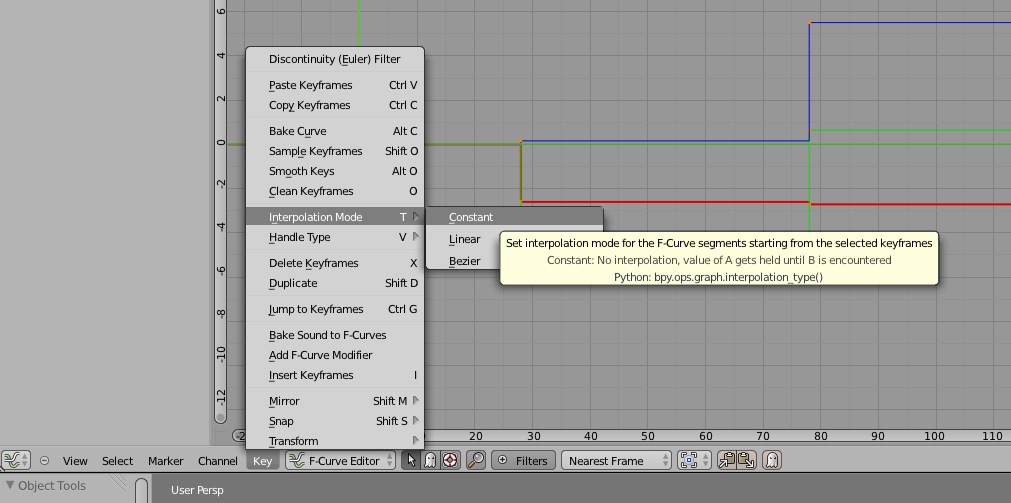
Task: Choose Linear interpolation mode
Action: (464, 239)
